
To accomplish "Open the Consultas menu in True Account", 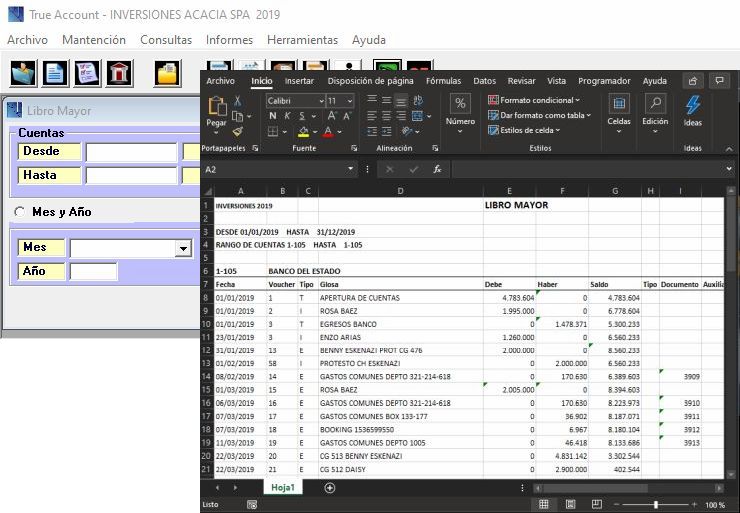I will coord(166,40).
